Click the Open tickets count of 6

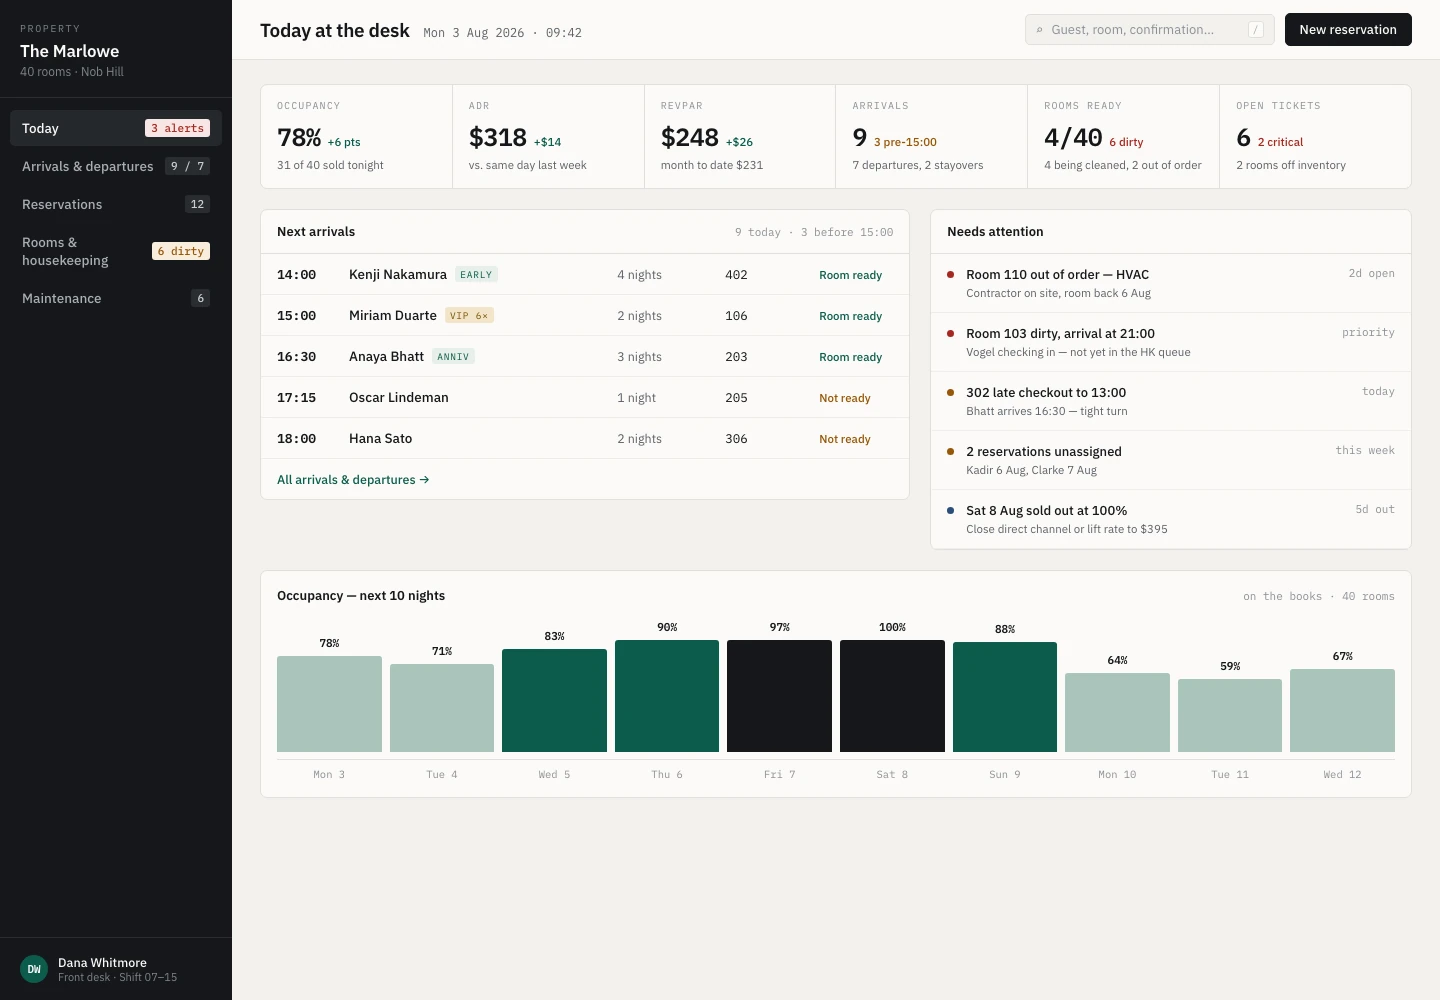(x=1315, y=136)
